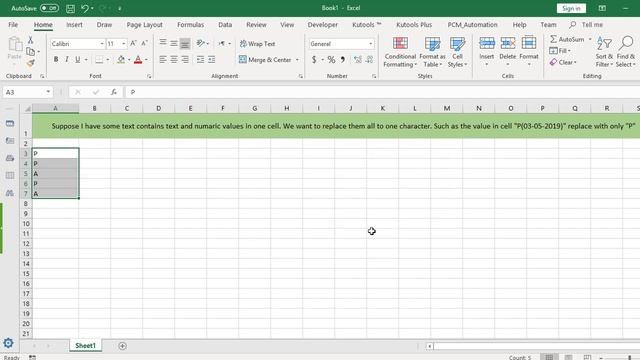Open the Calibri font name dropdown
The width and height of the screenshot is (640, 360).
pos(102,44)
